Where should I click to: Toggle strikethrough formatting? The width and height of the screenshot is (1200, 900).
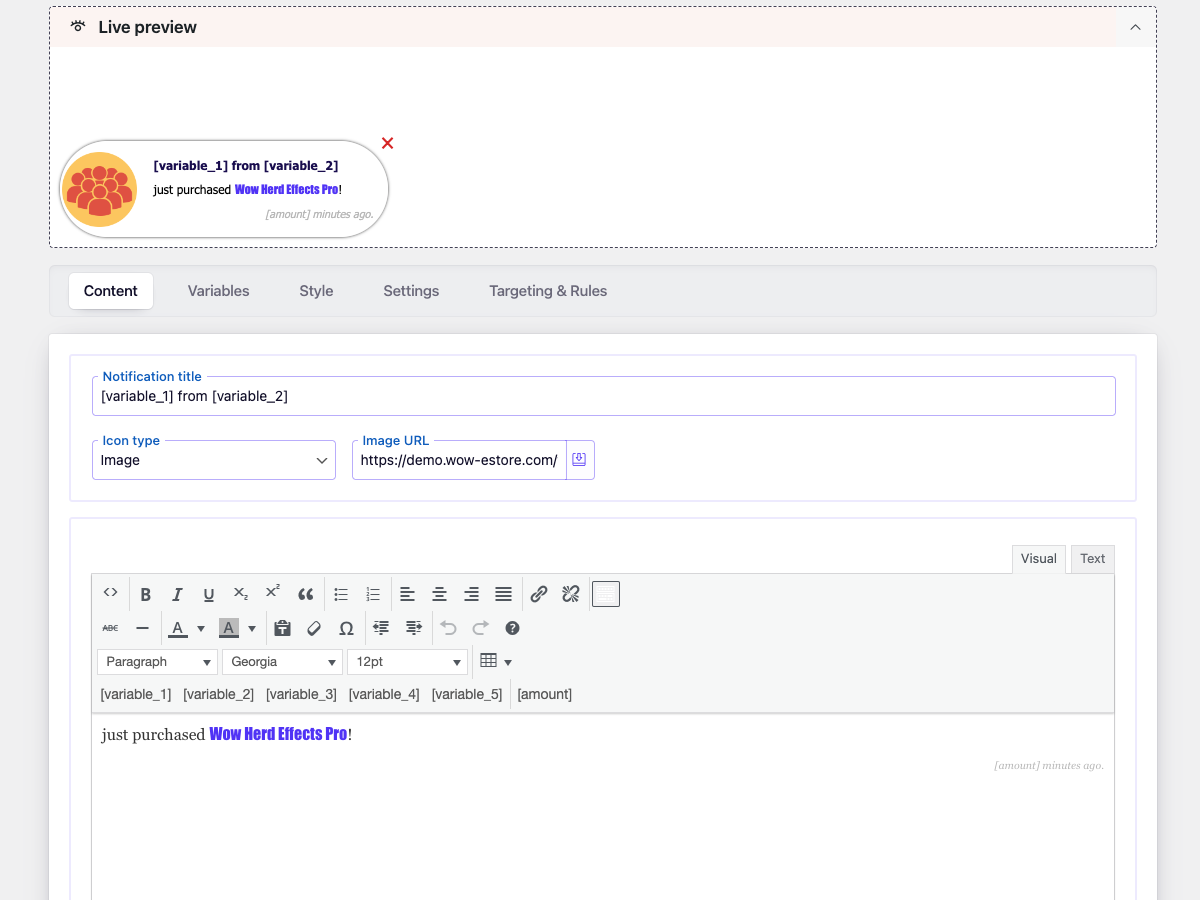pyautogui.click(x=111, y=628)
